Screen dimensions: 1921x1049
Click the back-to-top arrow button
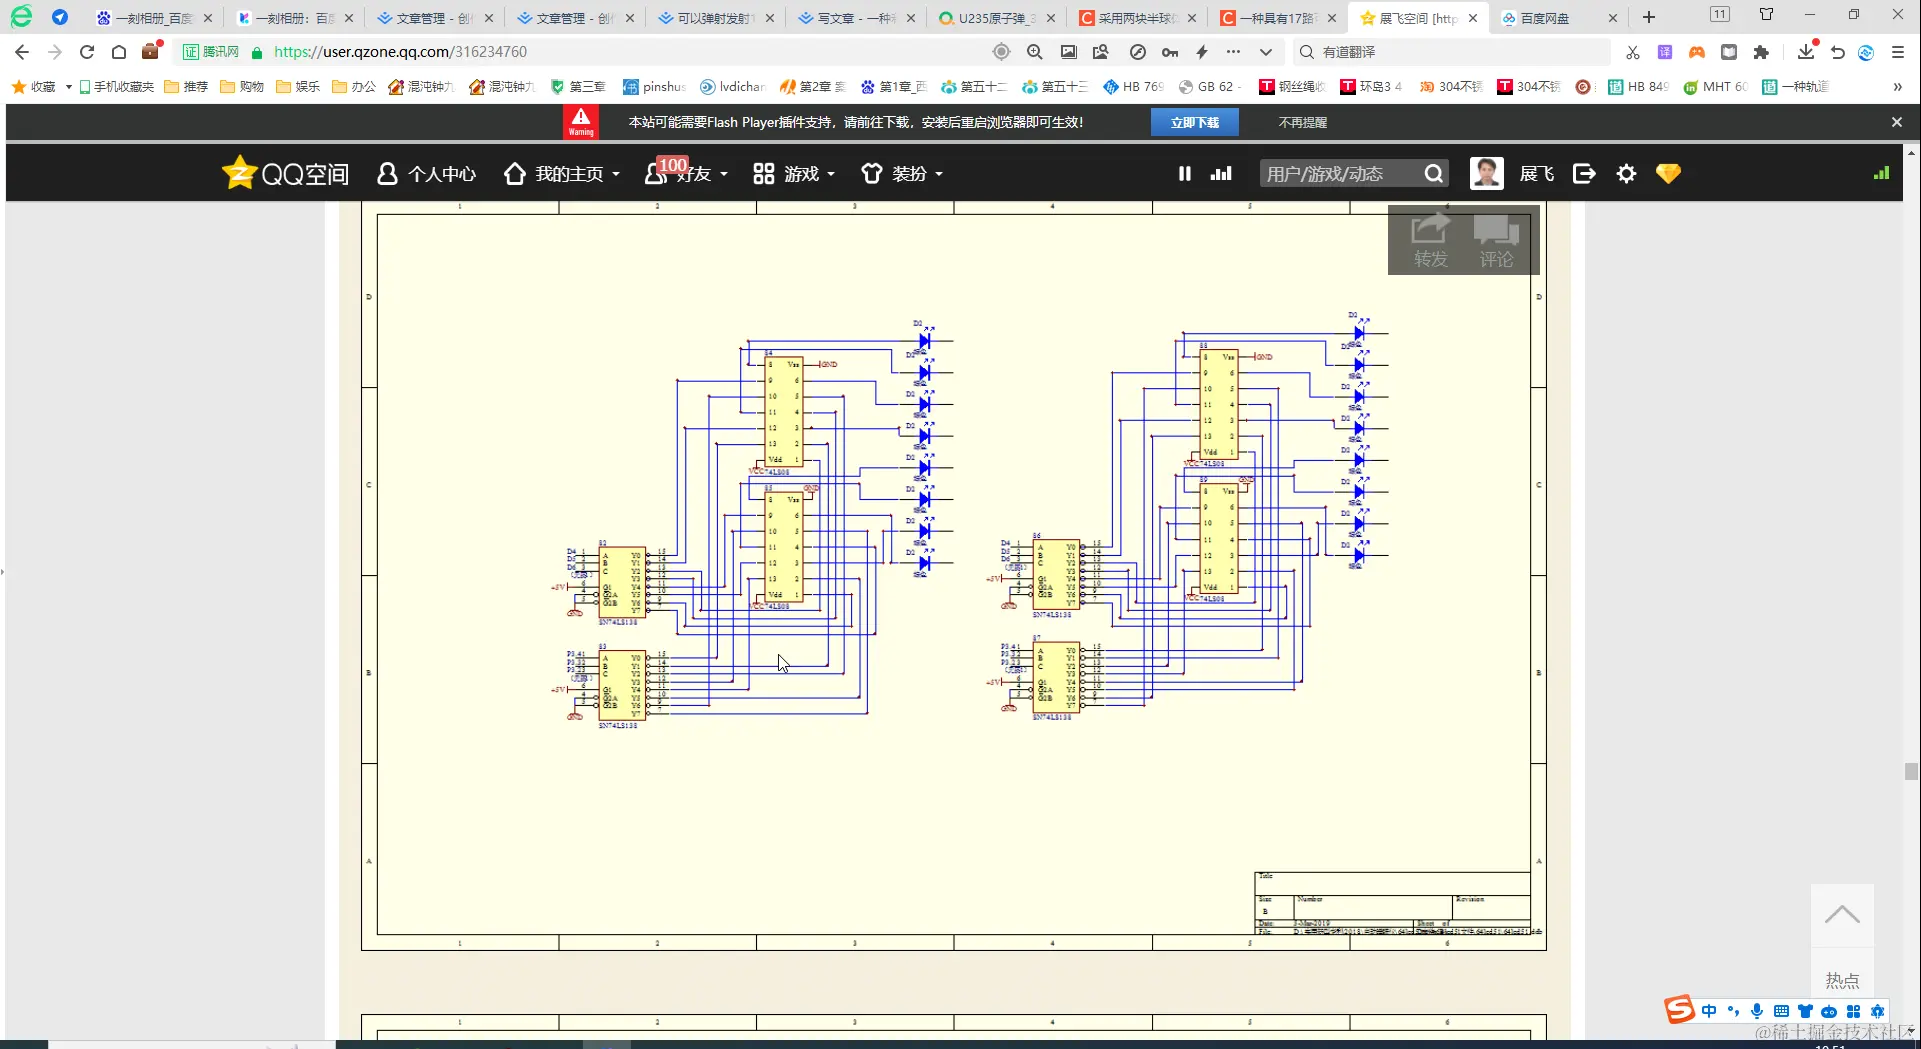click(1841, 915)
